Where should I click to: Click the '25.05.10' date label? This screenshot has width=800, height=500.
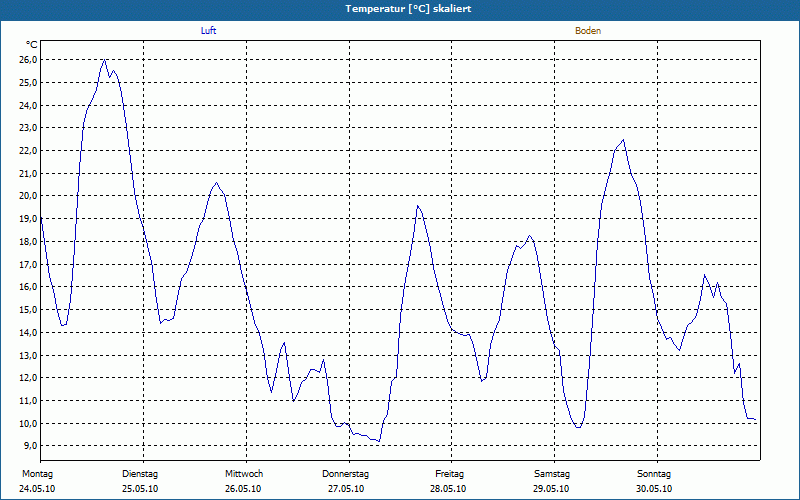point(140,489)
